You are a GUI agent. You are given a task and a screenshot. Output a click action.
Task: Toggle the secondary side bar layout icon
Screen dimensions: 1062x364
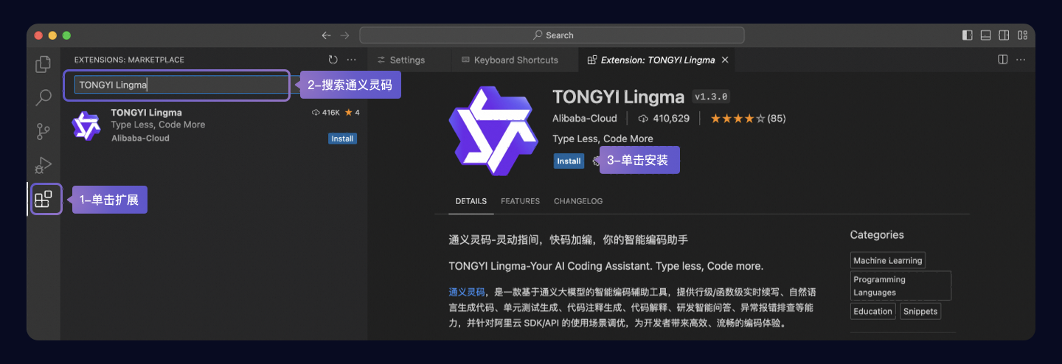1004,35
